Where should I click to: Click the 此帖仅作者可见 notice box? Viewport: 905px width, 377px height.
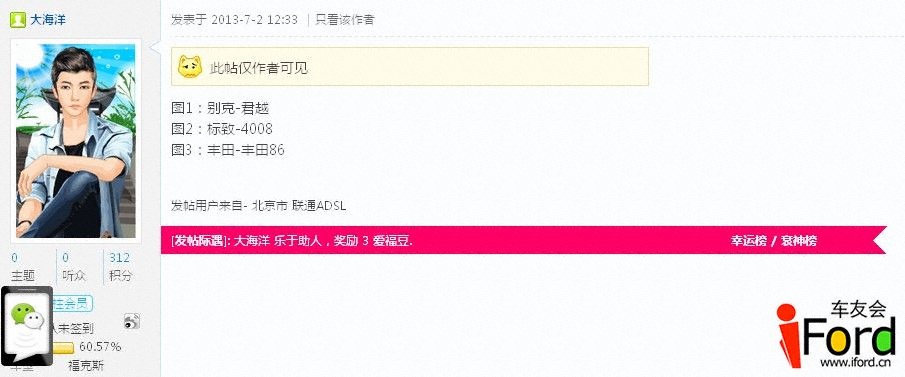[x=410, y=67]
